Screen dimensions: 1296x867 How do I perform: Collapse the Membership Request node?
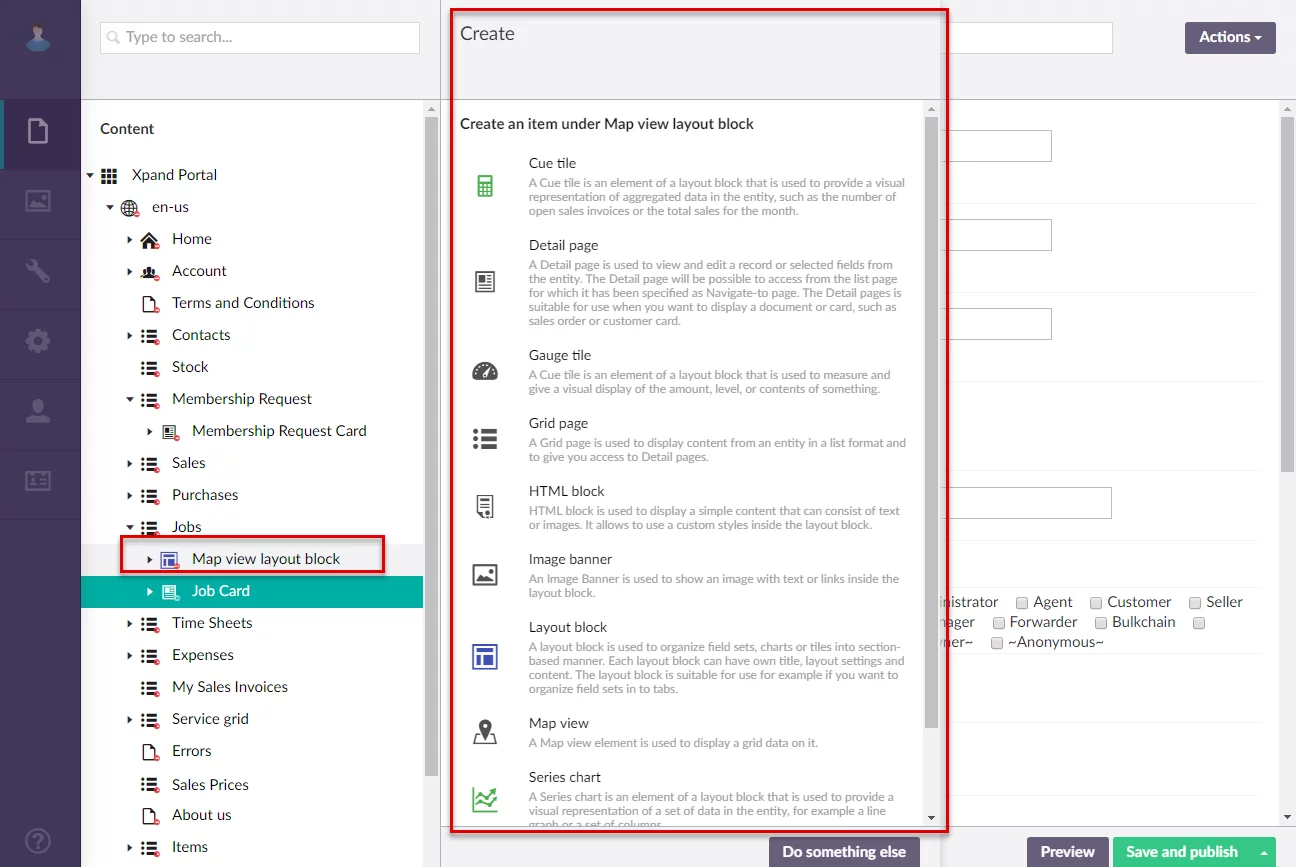[130, 399]
